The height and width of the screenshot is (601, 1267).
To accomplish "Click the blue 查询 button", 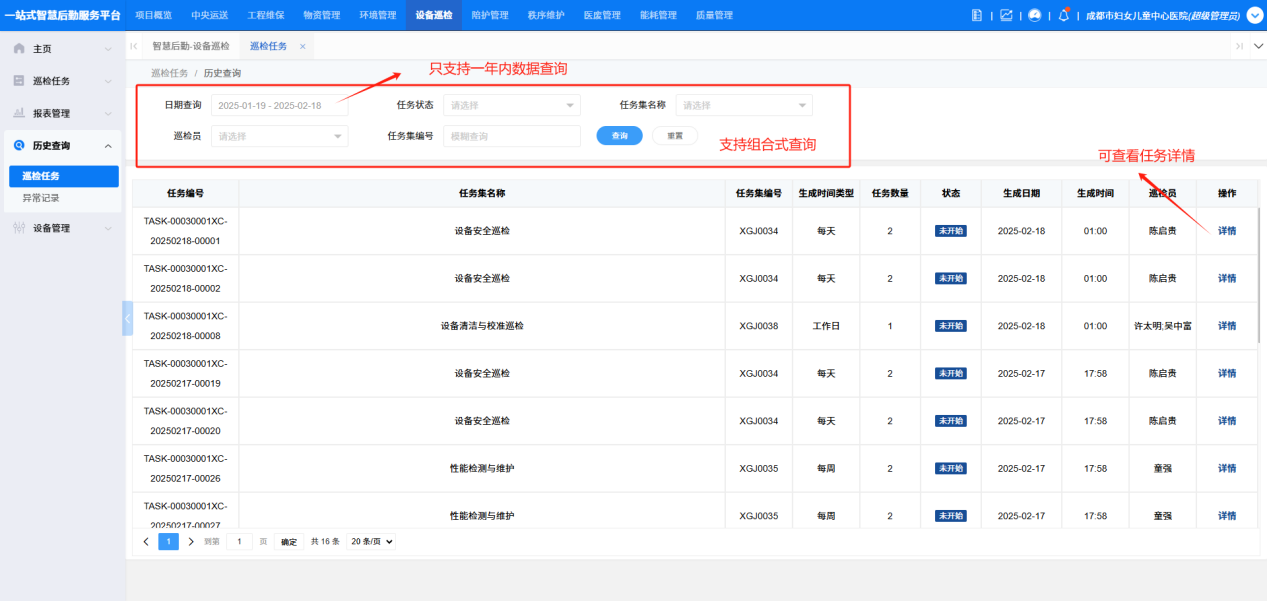I will click(x=619, y=135).
